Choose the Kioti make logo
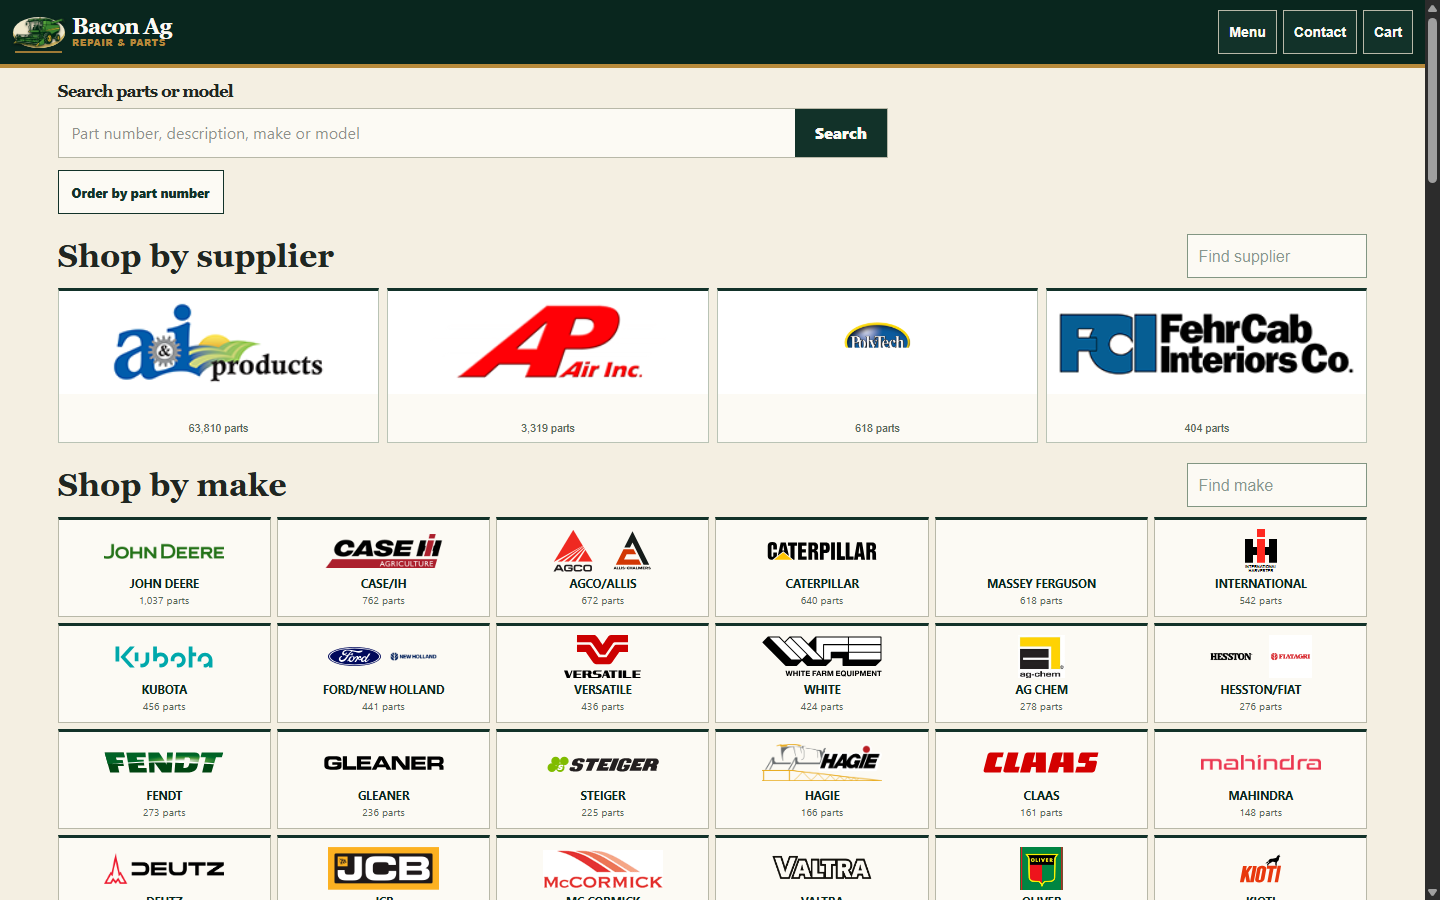 [1260, 869]
